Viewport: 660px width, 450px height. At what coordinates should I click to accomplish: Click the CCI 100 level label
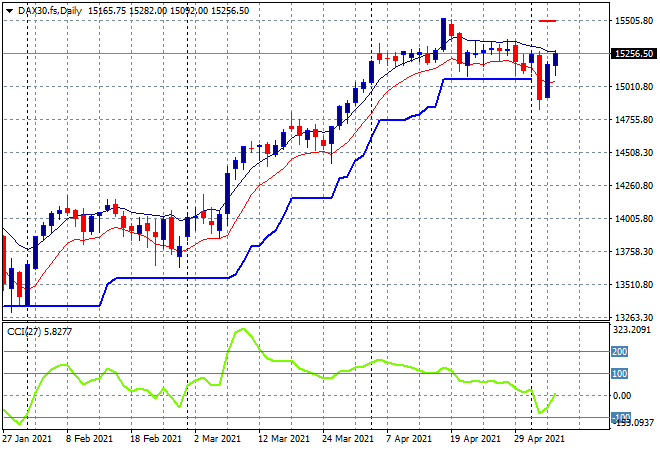[620, 373]
